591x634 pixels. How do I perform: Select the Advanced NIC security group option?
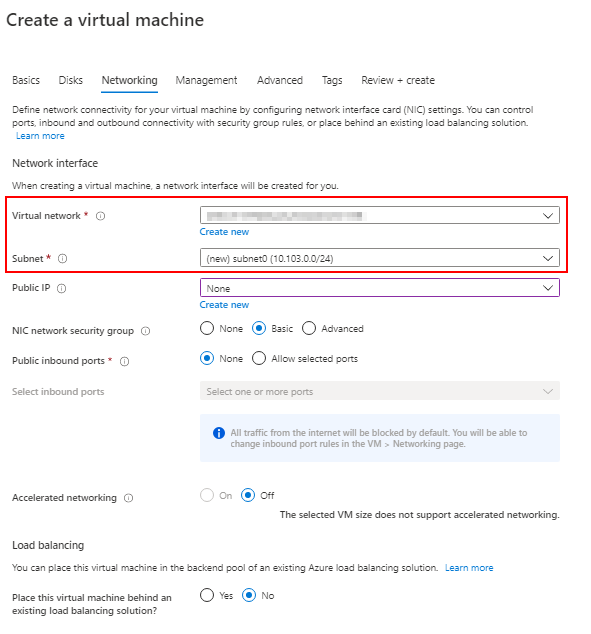click(309, 328)
